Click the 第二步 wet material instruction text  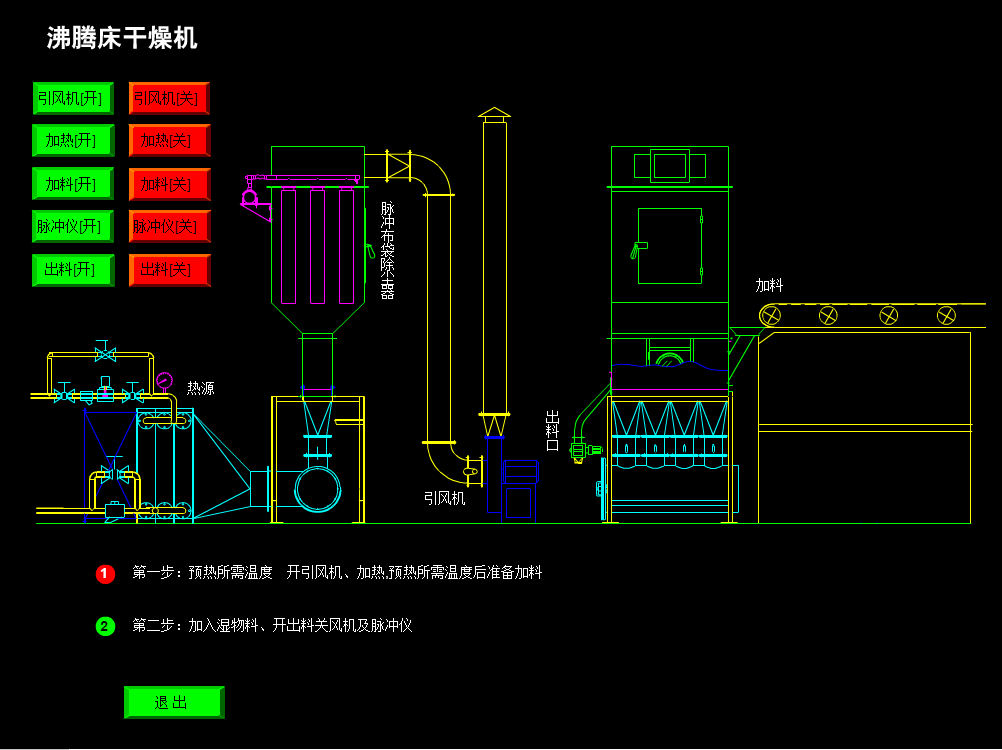pos(272,625)
